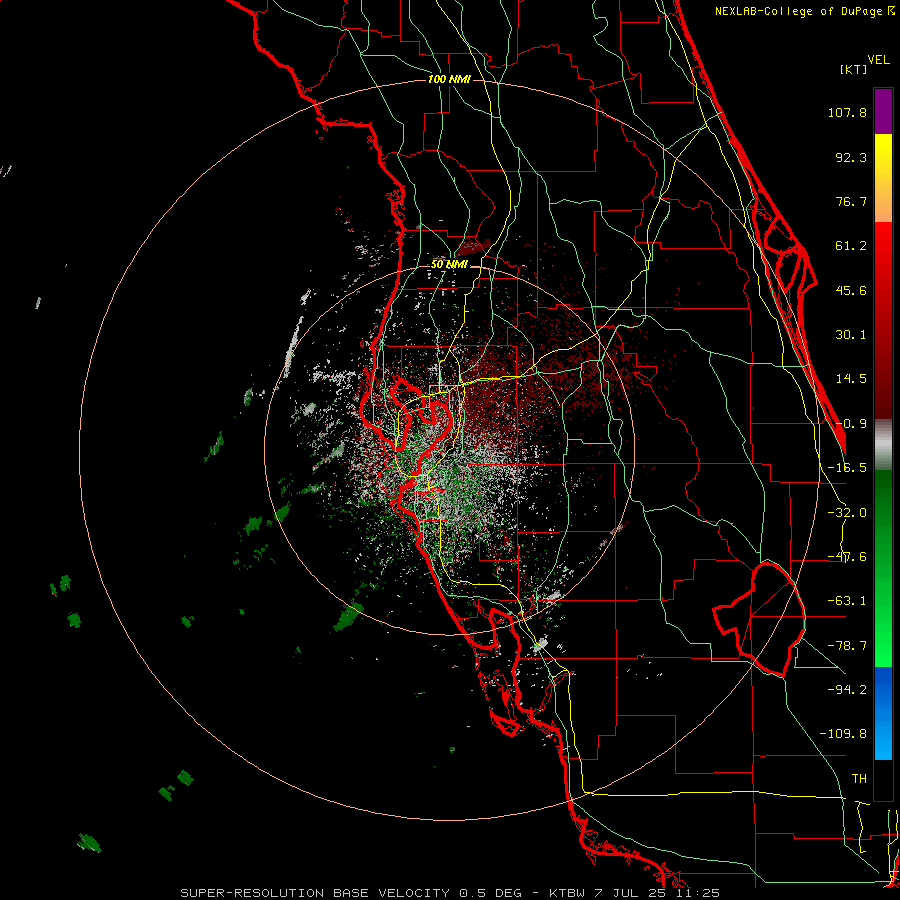Click the 0.5 DEG elevation text
The width and height of the screenshot is (900, 900).
point(490,893)
